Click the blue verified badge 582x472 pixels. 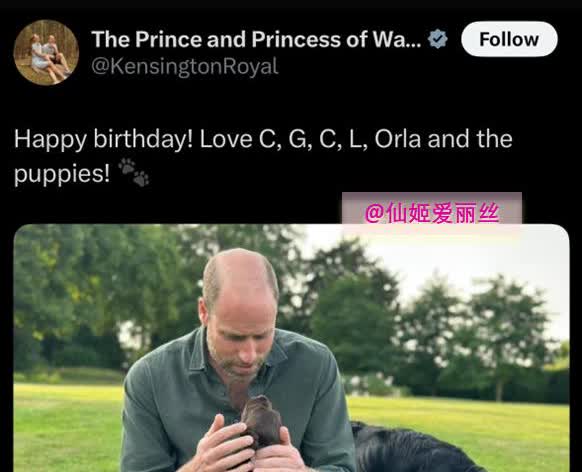(438, 39)
